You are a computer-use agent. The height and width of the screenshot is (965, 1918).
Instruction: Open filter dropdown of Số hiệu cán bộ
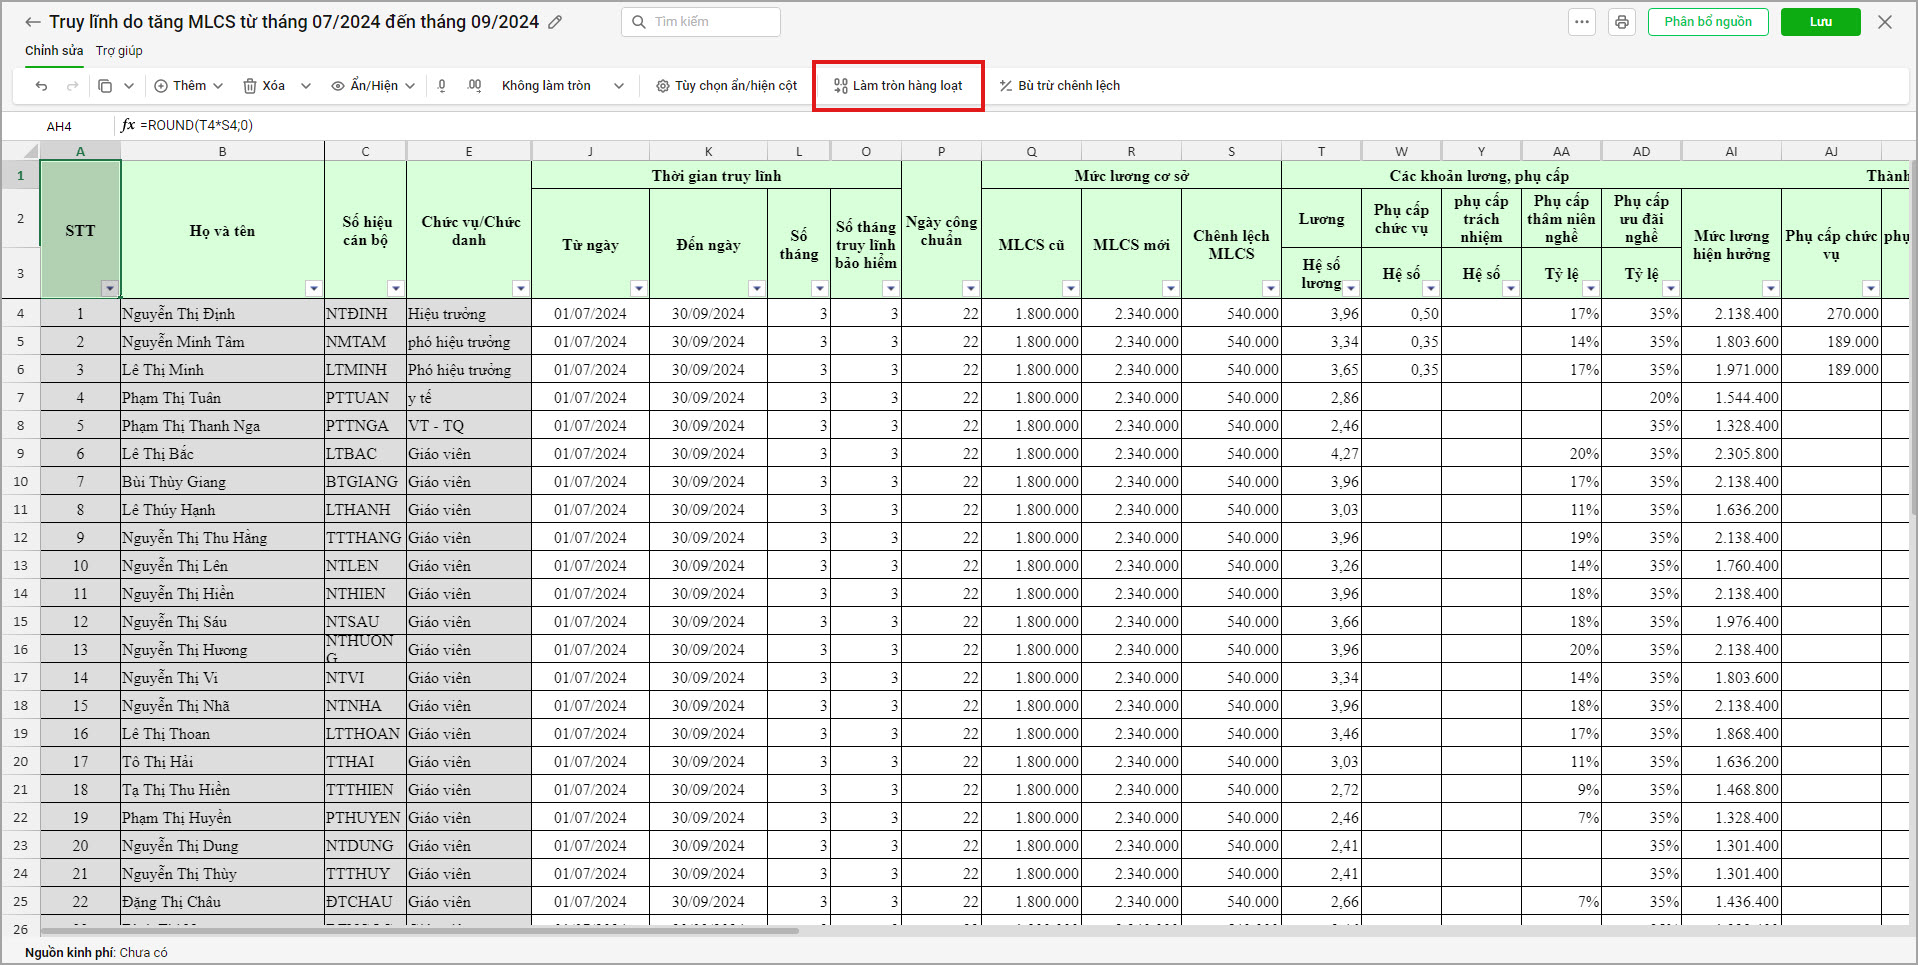tap(396, 289)
